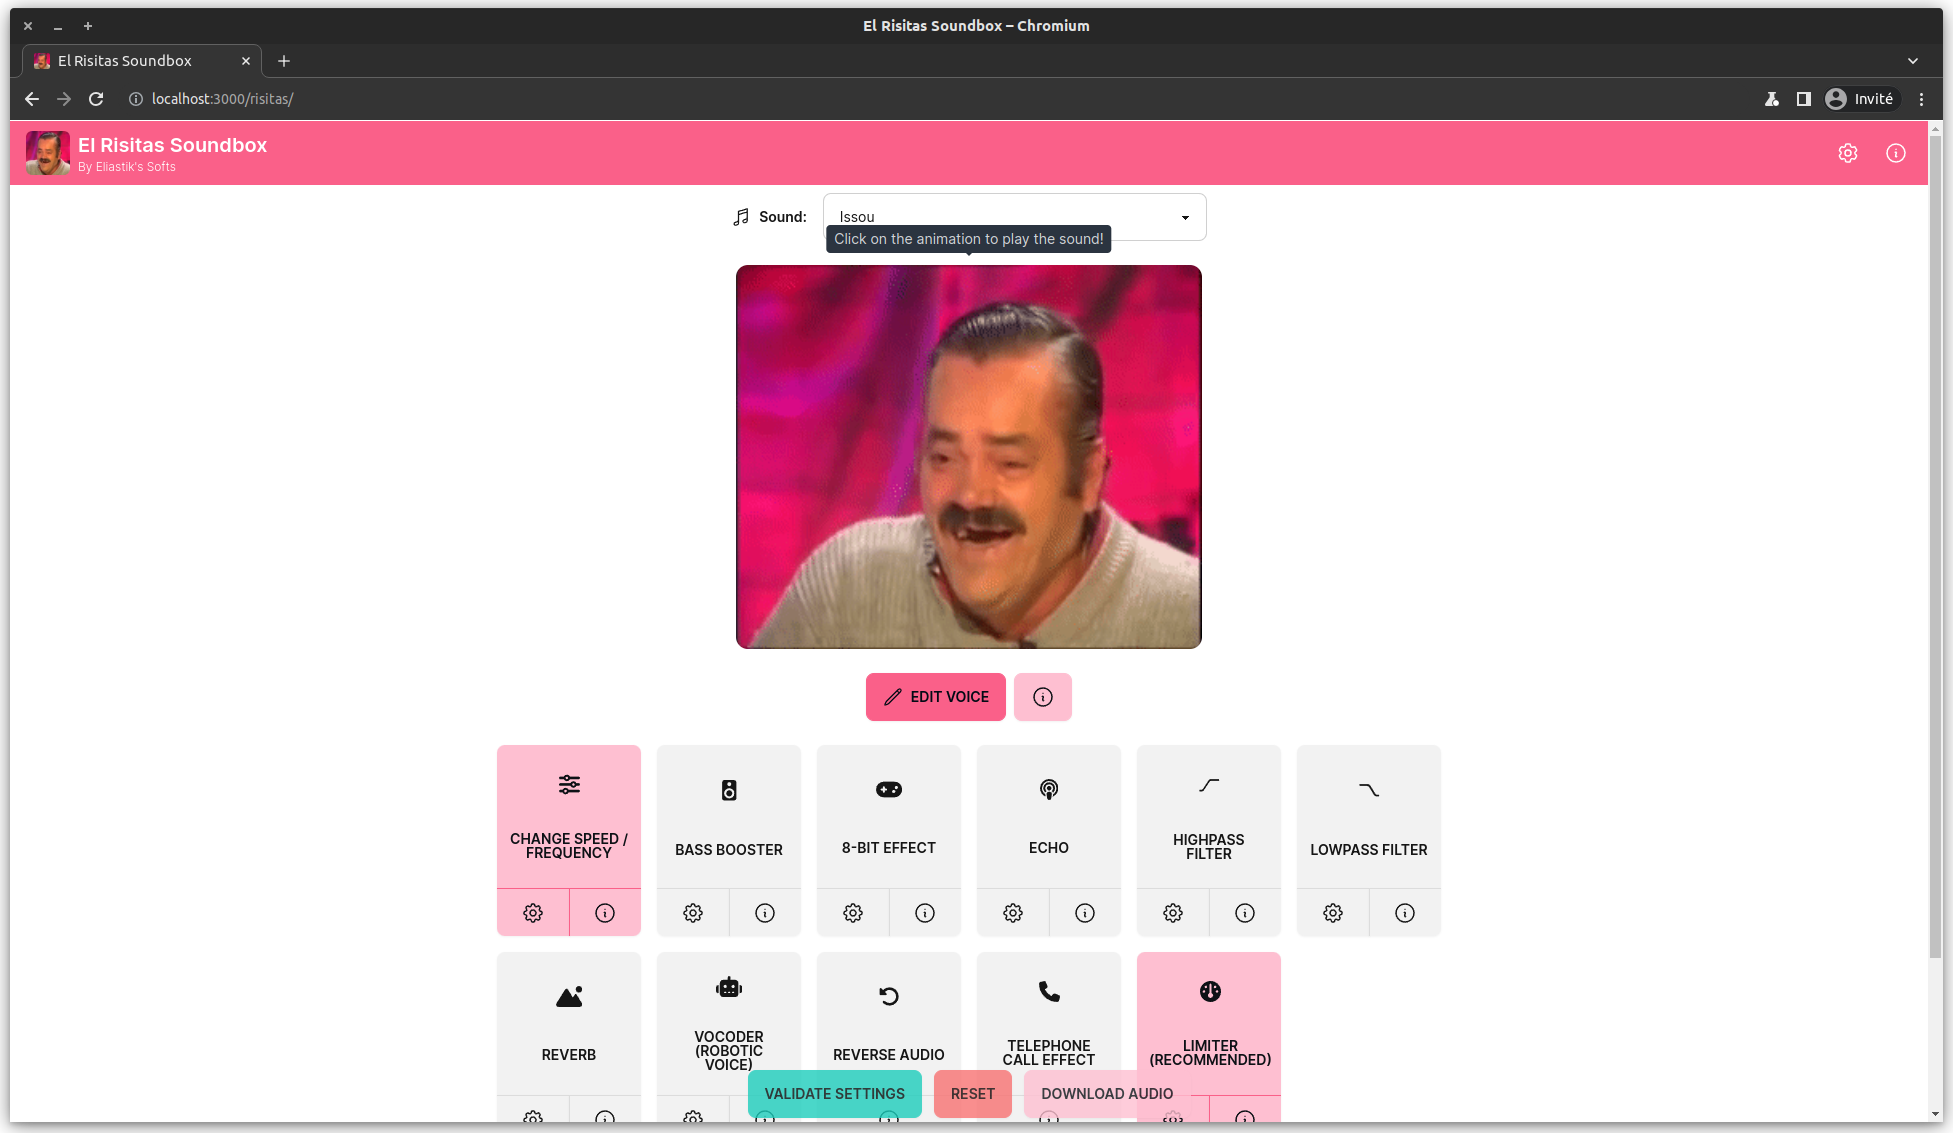Disable the Limiter (Recommended) filter
The image size is (1953, 1133).
pos(1208,1020)
